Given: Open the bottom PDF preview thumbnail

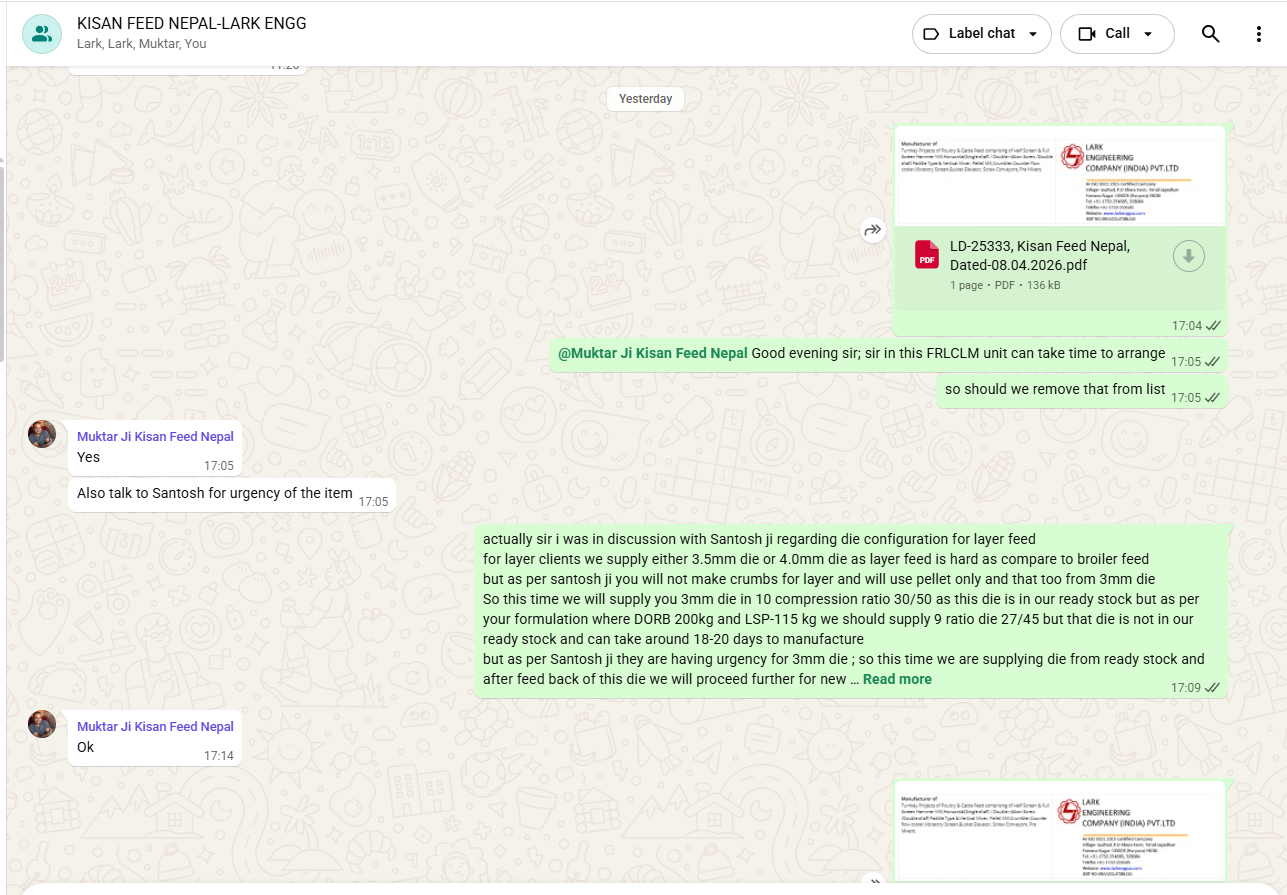Looking at the screenshot, I should pos(1058,830).
